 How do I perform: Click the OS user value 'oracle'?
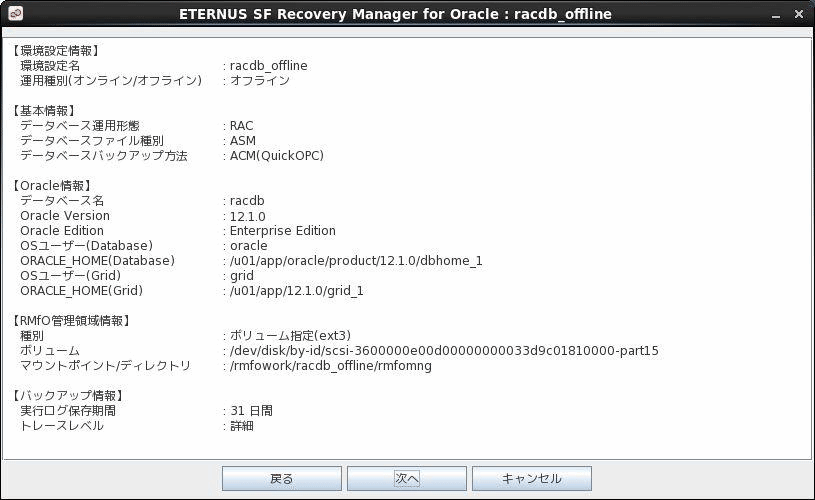click(248, 246)
